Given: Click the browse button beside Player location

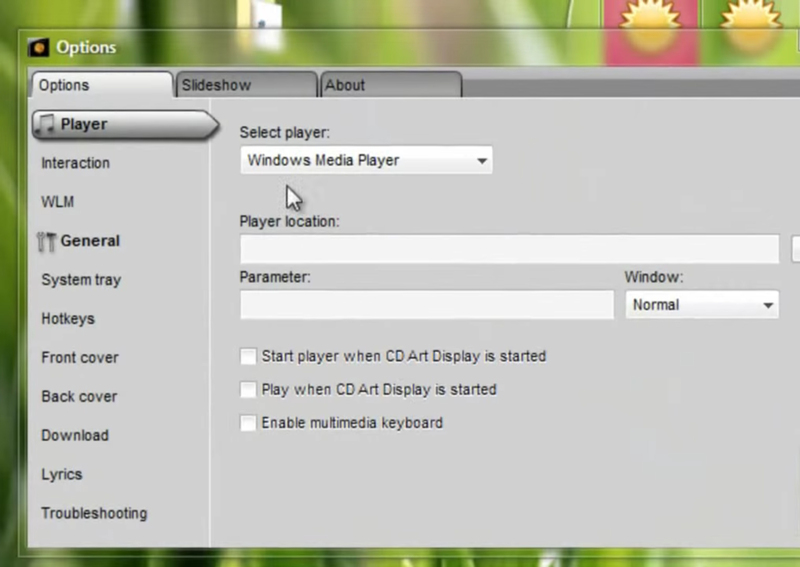Looking at the screenshot, I should tap(796, 249).
